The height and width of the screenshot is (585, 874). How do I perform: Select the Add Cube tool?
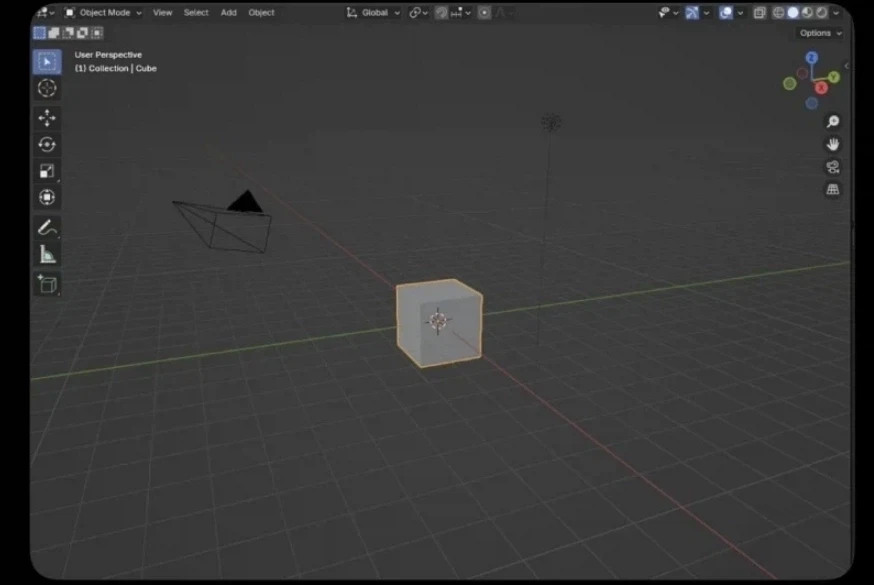(x=47, y=284)
